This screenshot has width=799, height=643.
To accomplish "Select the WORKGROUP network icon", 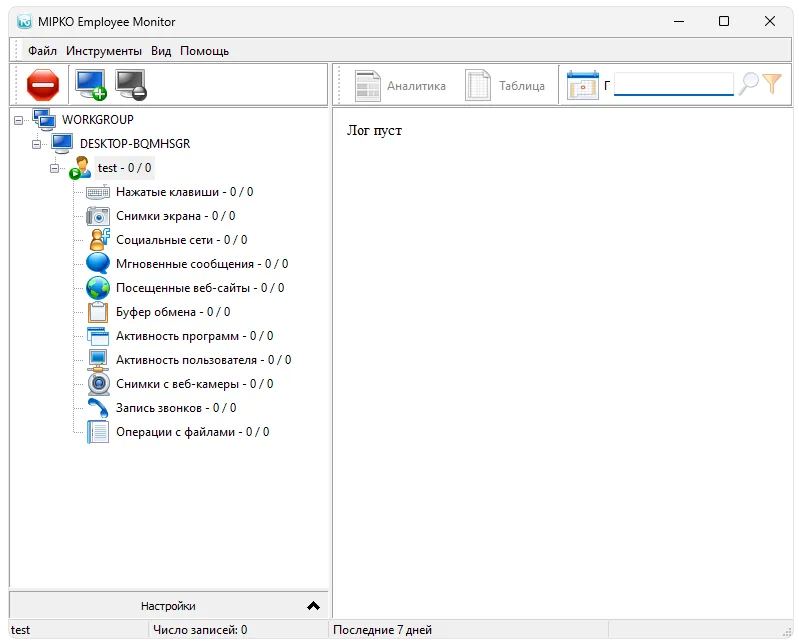I will click(x=44, y=120).
